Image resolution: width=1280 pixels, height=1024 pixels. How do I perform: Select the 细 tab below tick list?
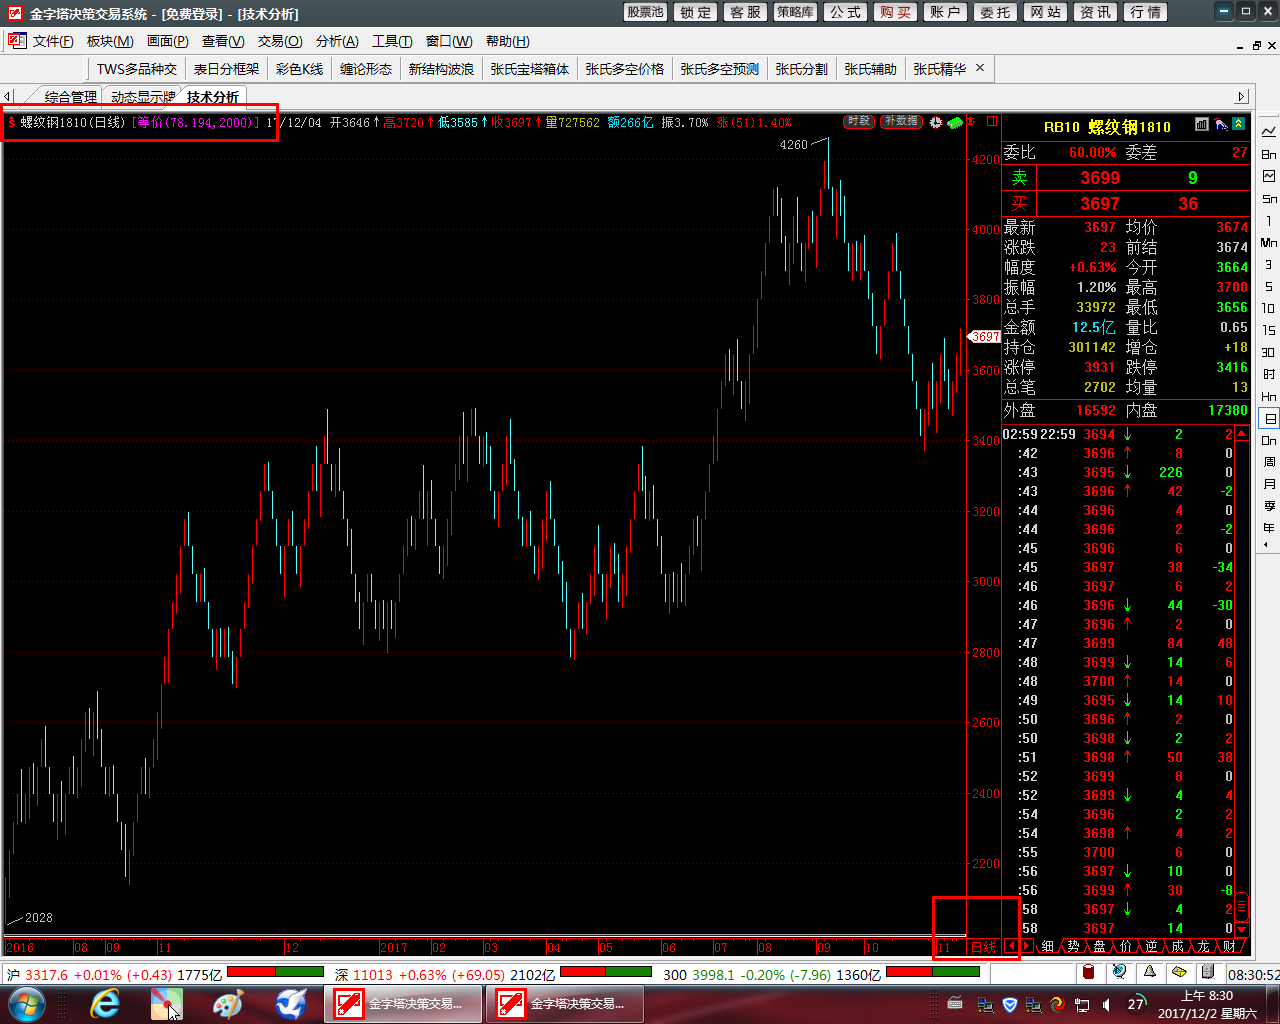pos(1048,946)
